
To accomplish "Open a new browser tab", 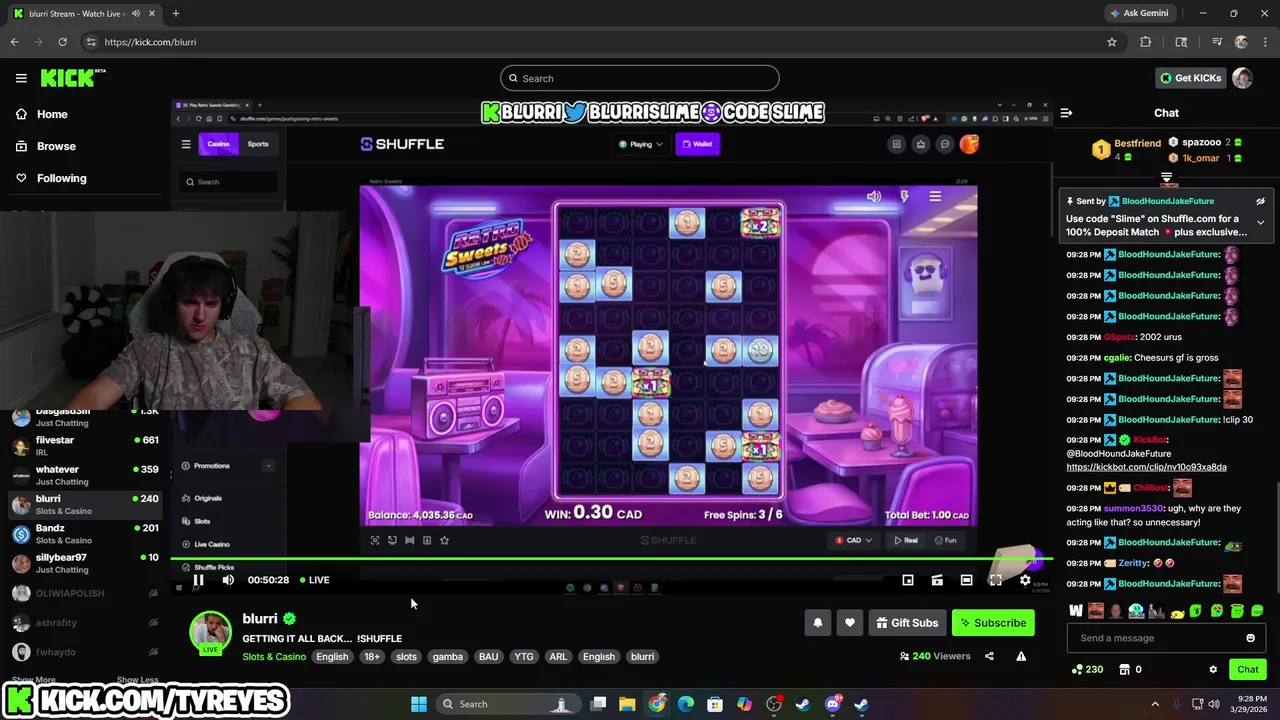I will point(175,13).
